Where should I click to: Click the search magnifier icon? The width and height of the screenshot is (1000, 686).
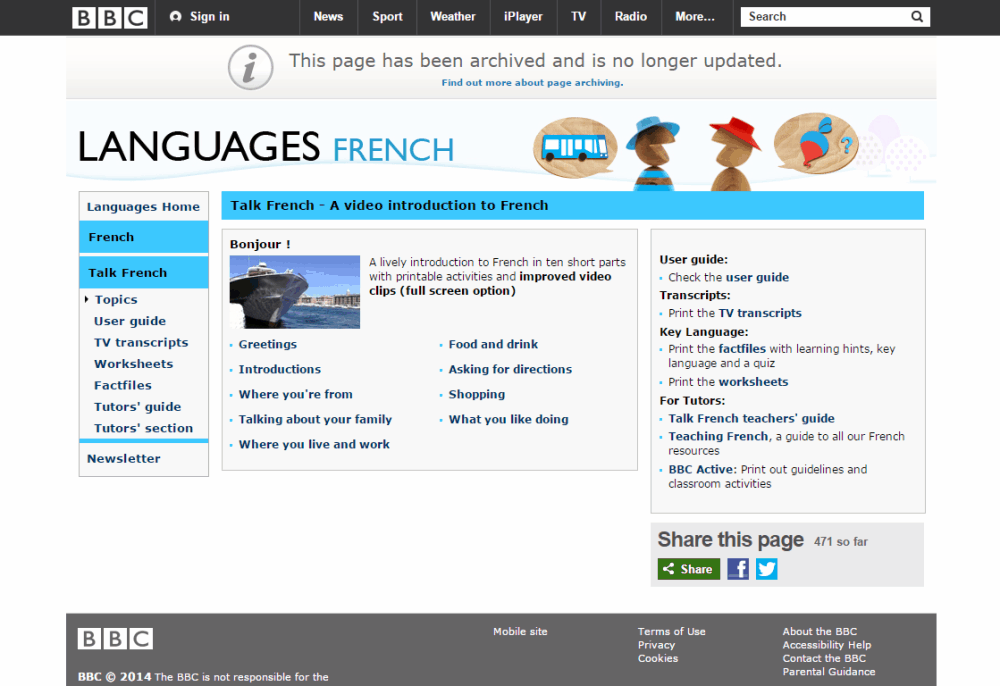tap(916, 17)
